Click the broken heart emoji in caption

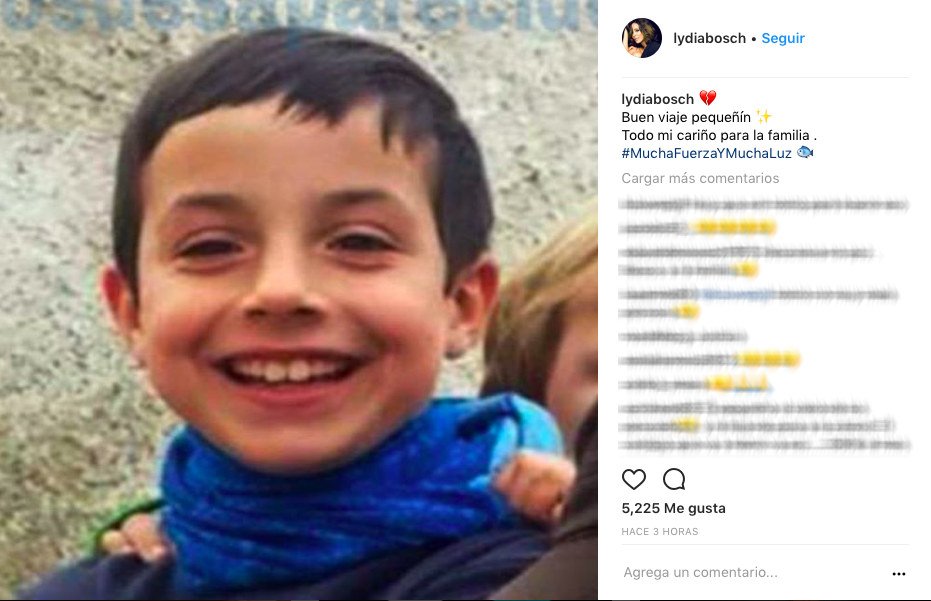click(708, 98)
